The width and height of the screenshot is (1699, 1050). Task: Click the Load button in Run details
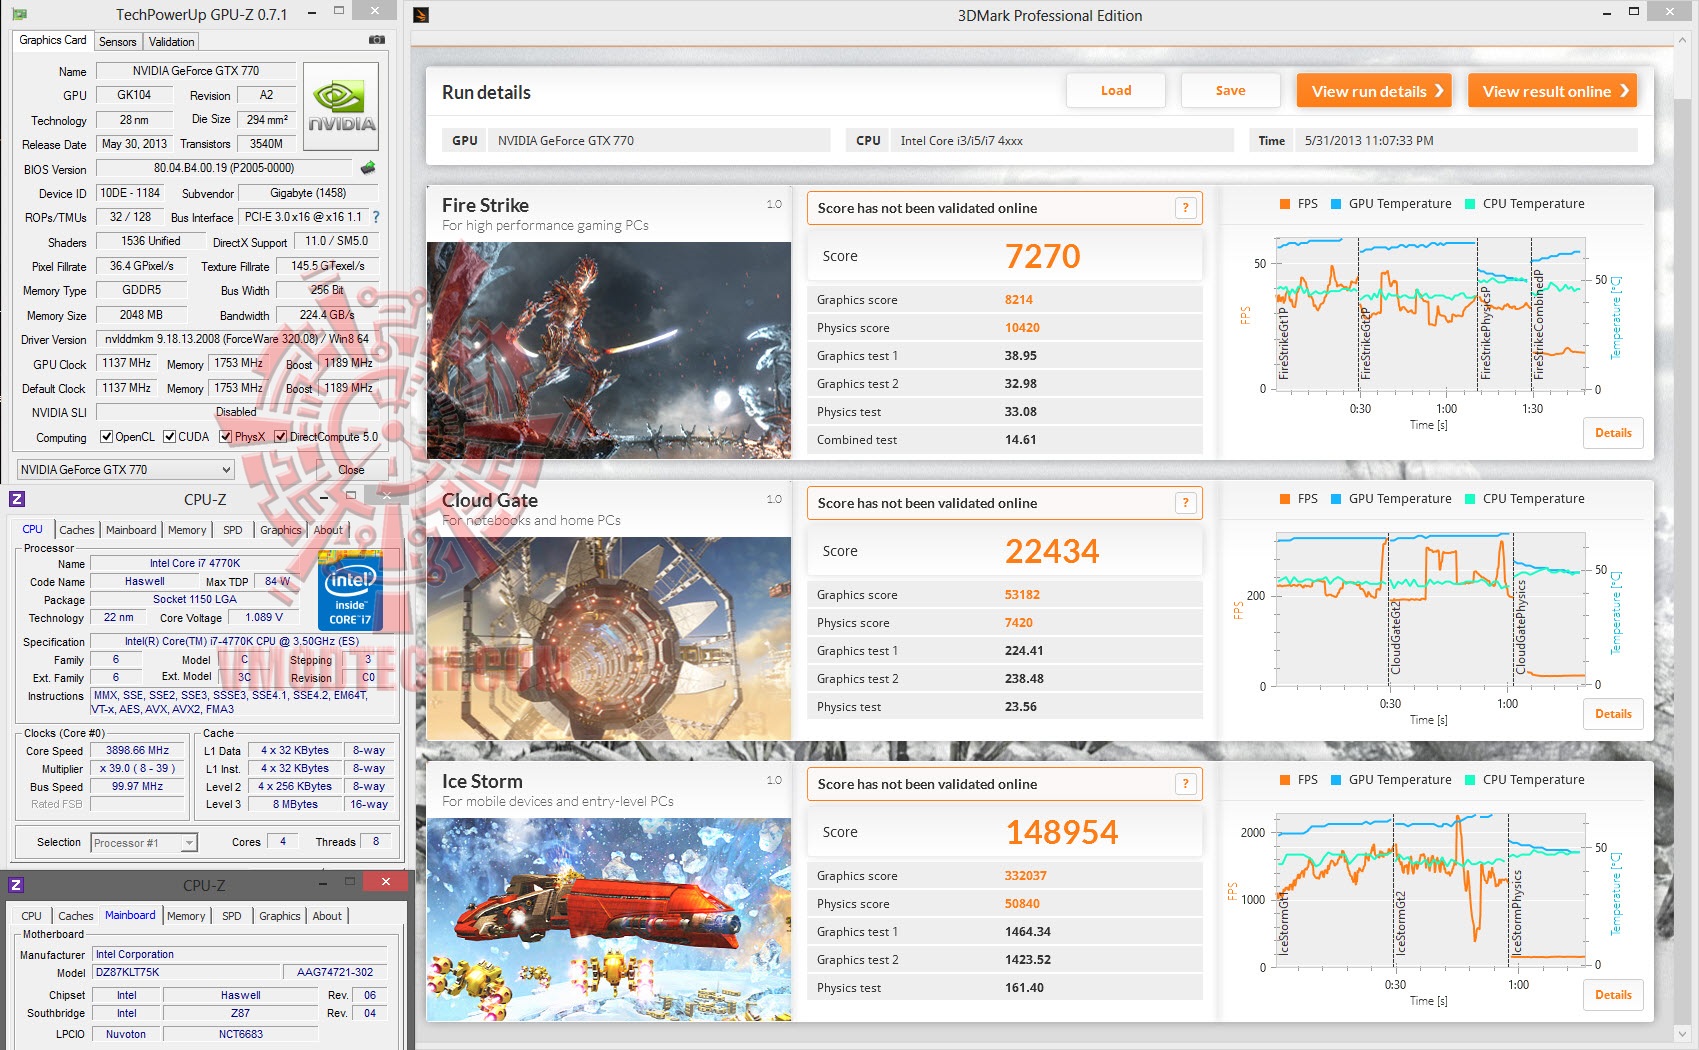click(x=1116, y=91)
